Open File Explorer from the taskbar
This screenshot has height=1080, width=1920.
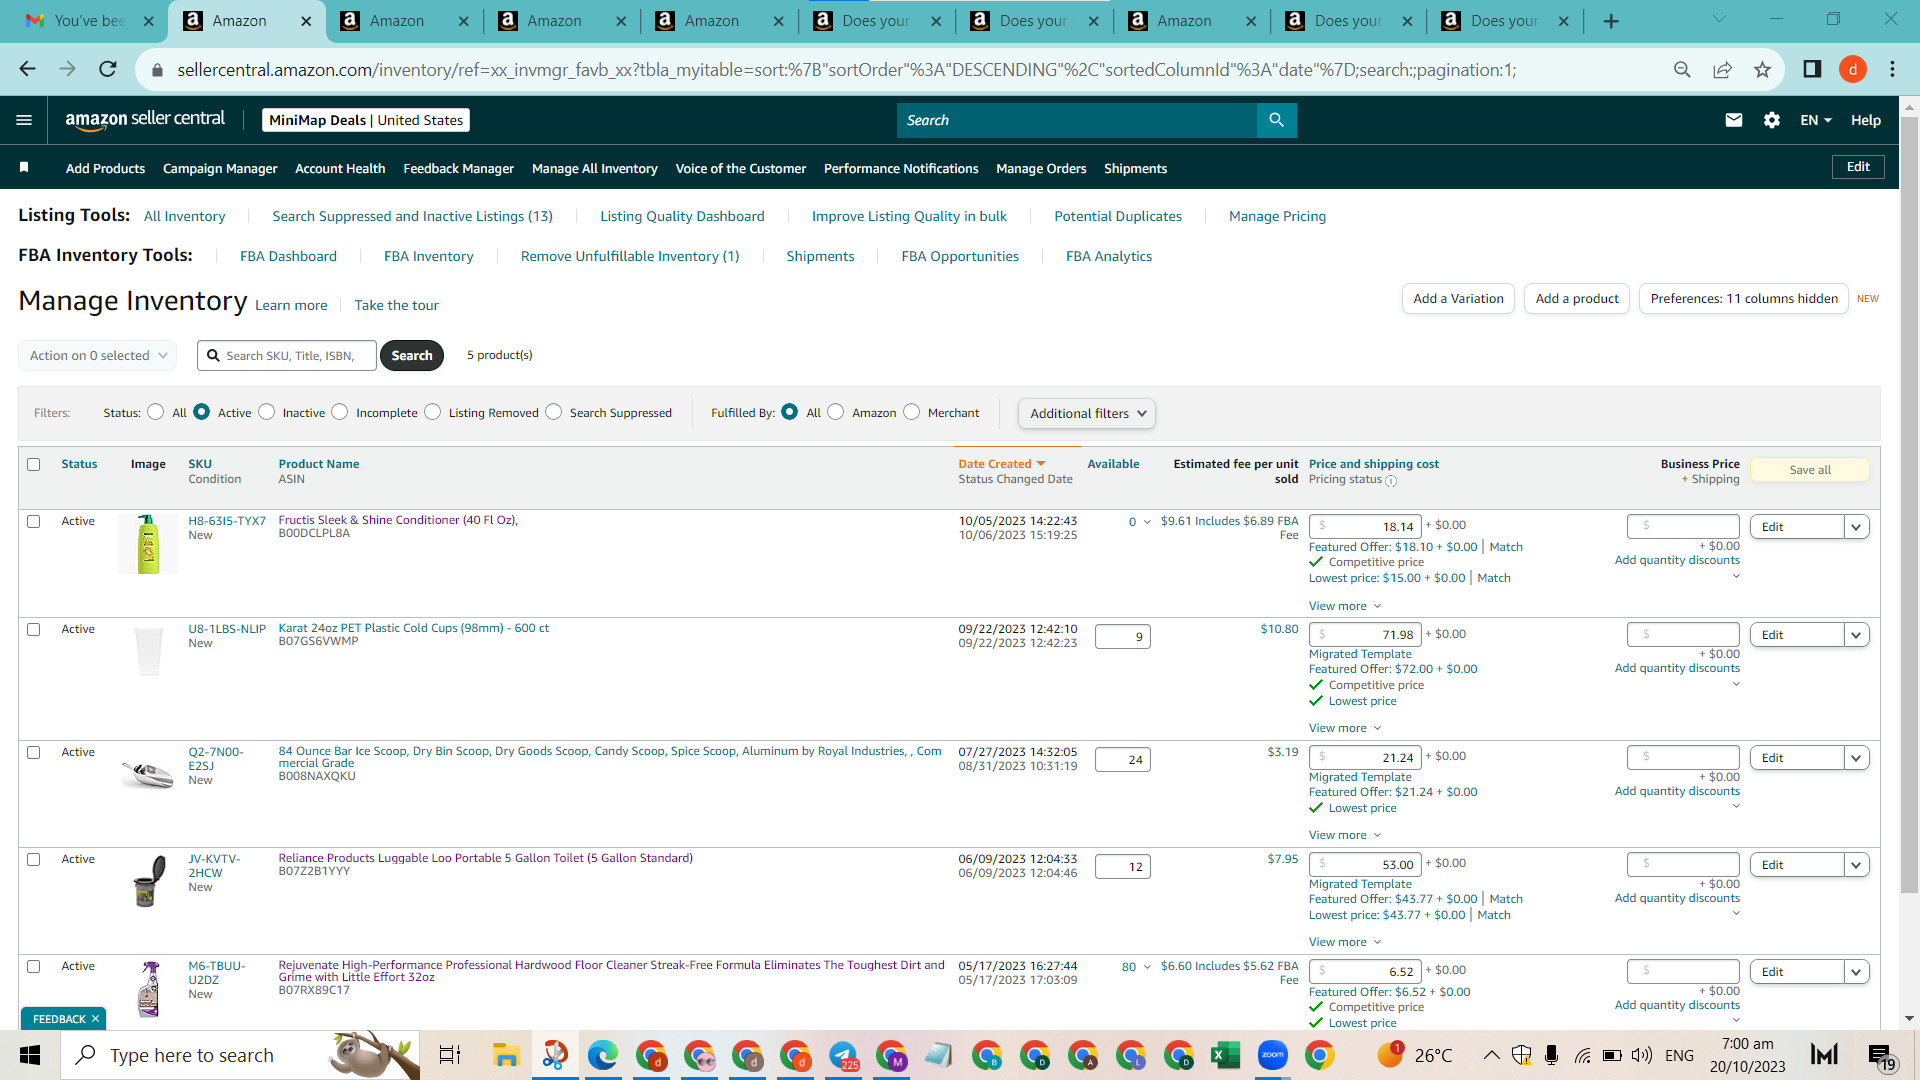506,1055
